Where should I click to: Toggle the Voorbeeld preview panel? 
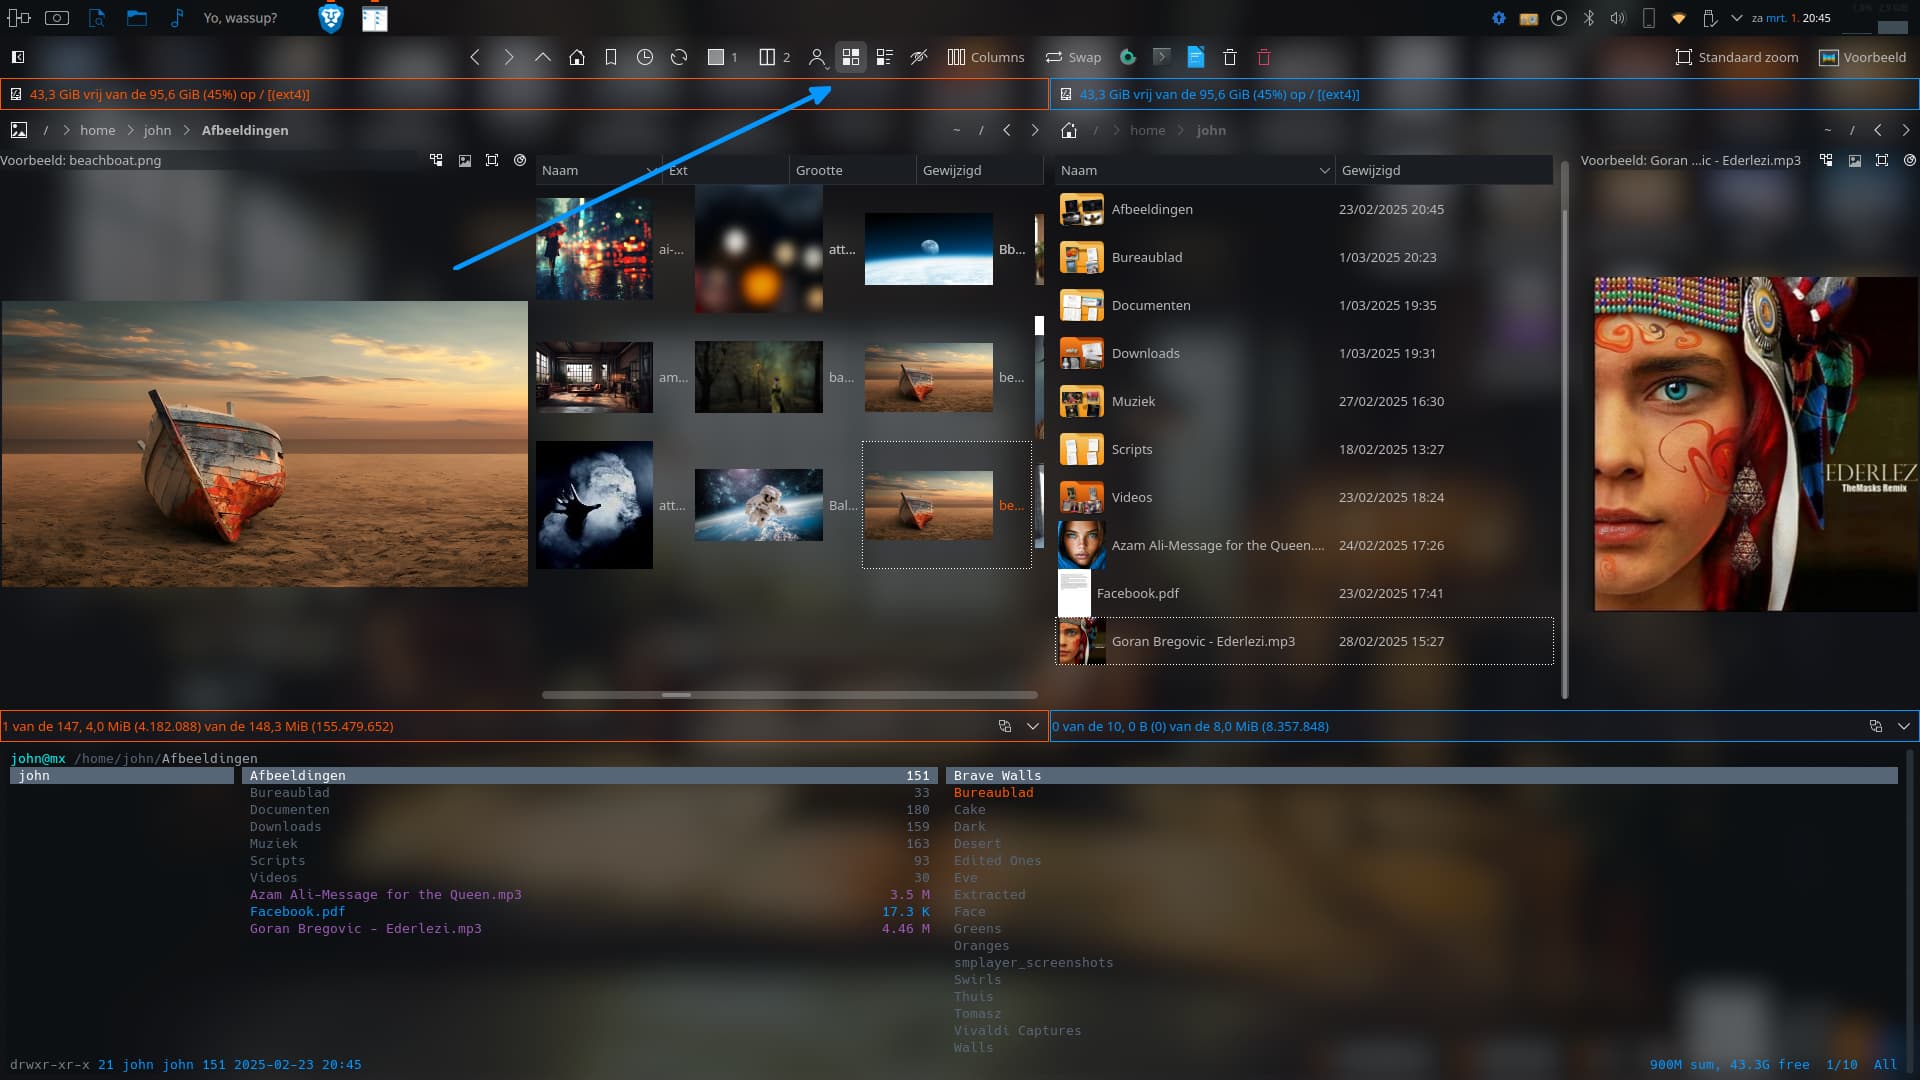click(1863, 58)
